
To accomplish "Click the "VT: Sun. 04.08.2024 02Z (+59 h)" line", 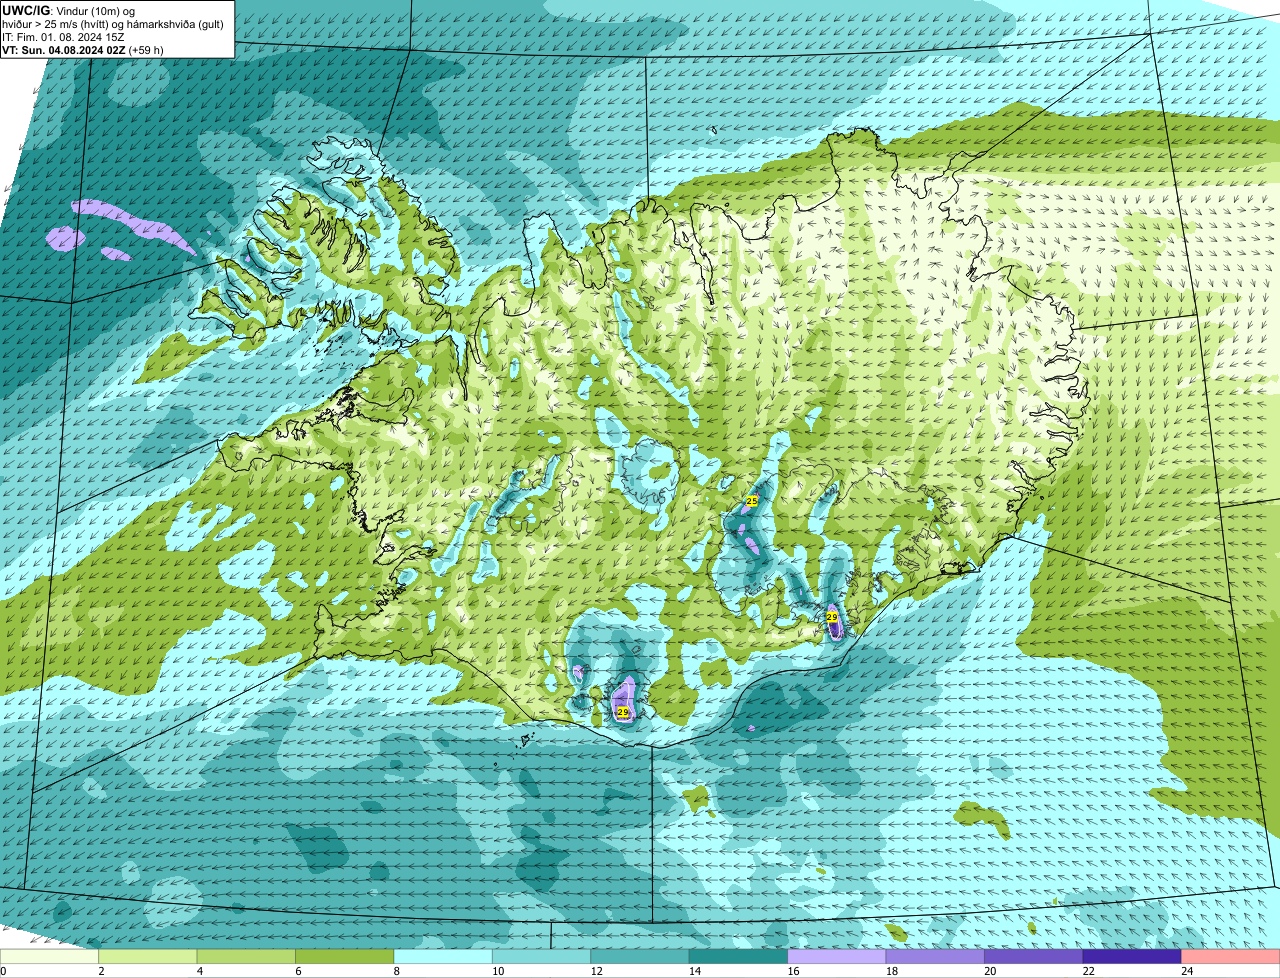I will coord(83,50).
